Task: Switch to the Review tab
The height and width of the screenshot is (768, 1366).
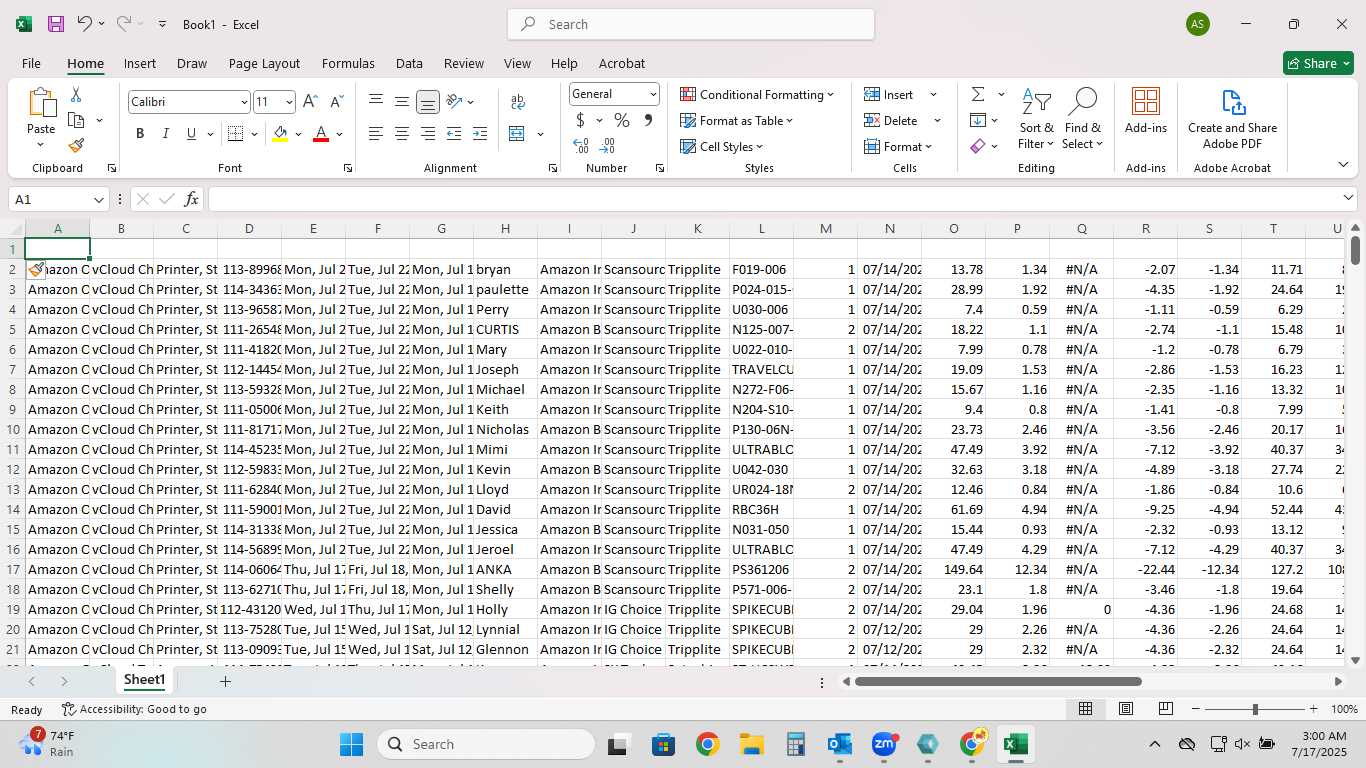Action: point(464,63)
